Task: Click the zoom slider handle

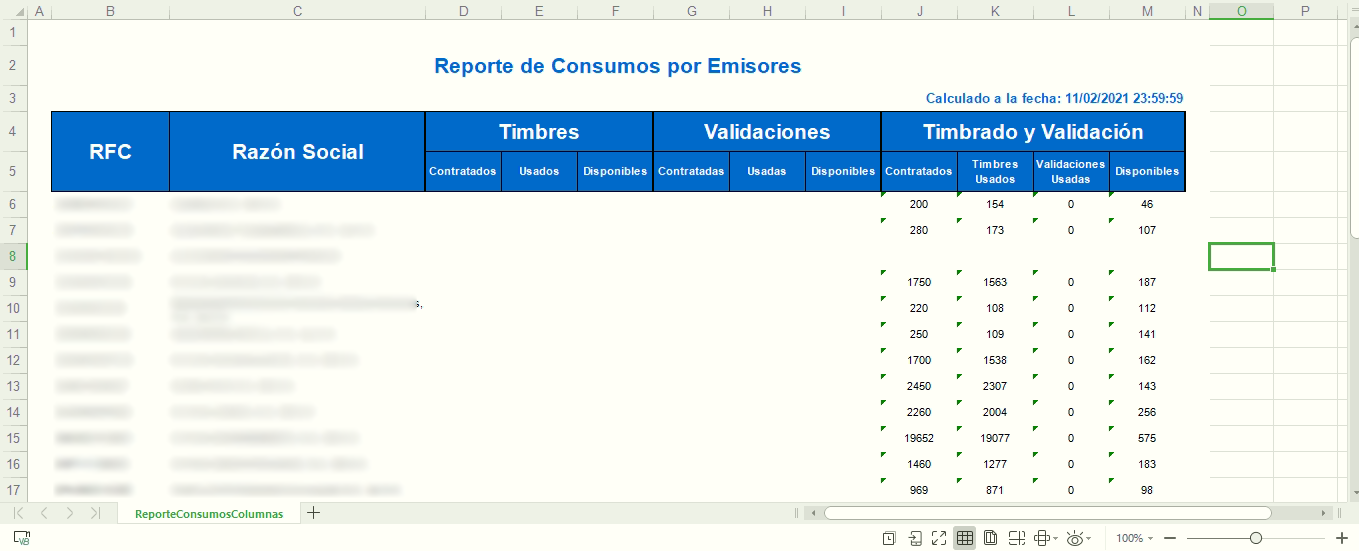Action: 1255,538
